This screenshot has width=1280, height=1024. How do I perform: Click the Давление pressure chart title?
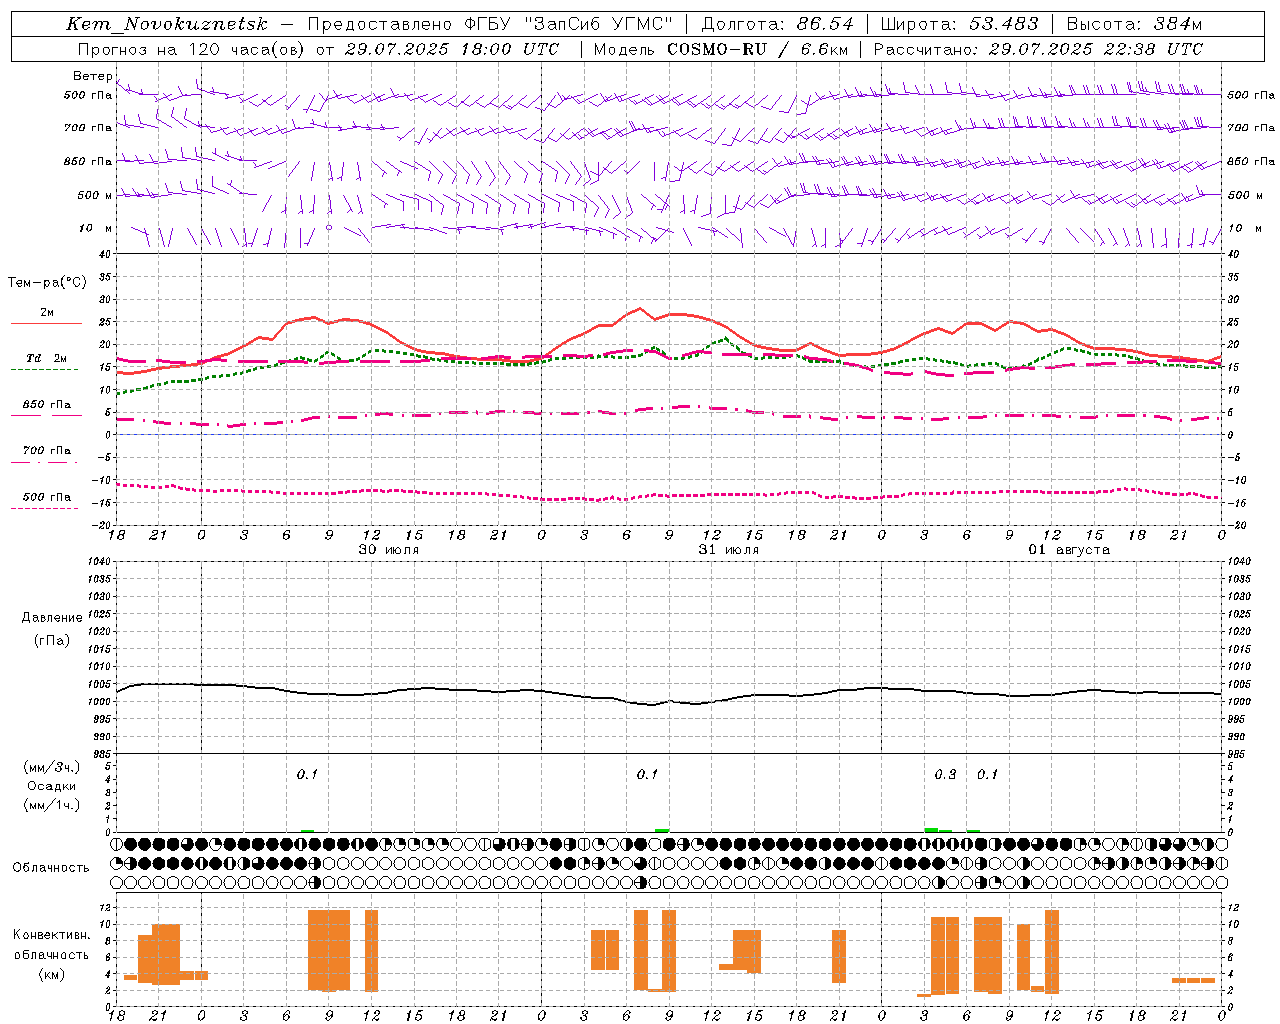[x=52, y=618]
